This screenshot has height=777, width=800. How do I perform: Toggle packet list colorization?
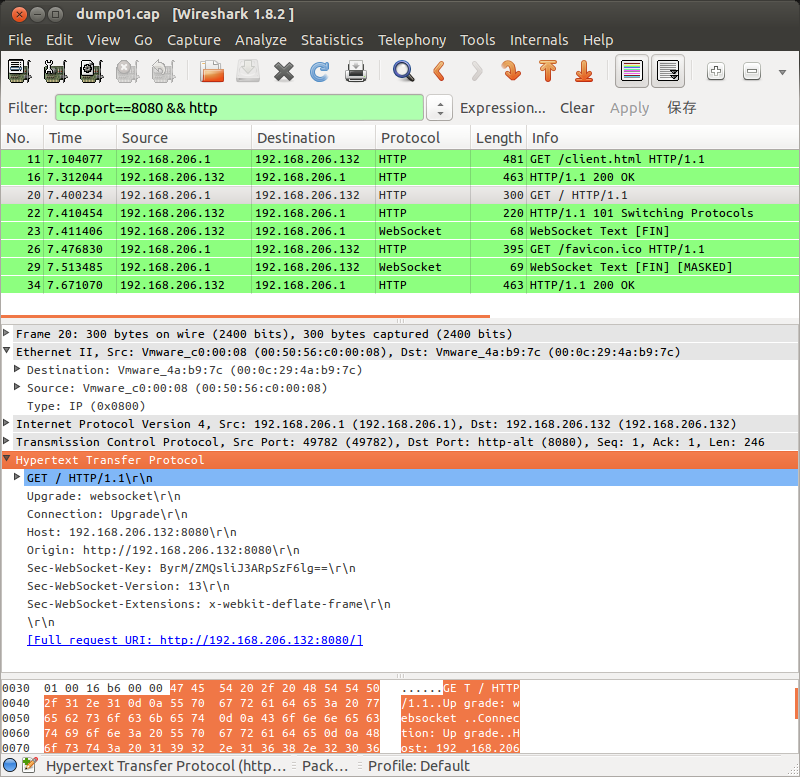632,71
